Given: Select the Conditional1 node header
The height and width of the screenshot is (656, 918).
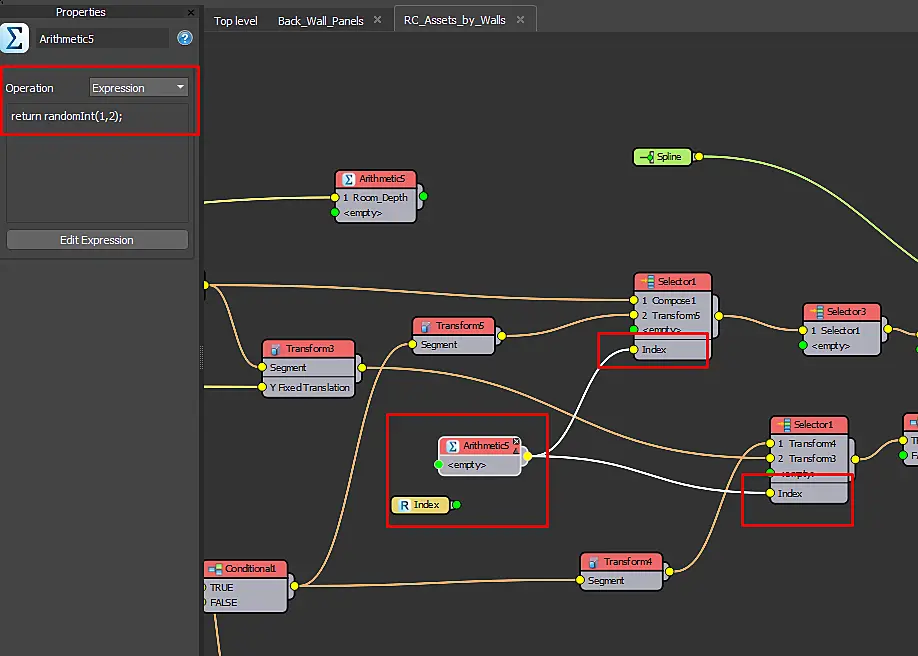Looking at the screenshot, I should coord(245,569).
